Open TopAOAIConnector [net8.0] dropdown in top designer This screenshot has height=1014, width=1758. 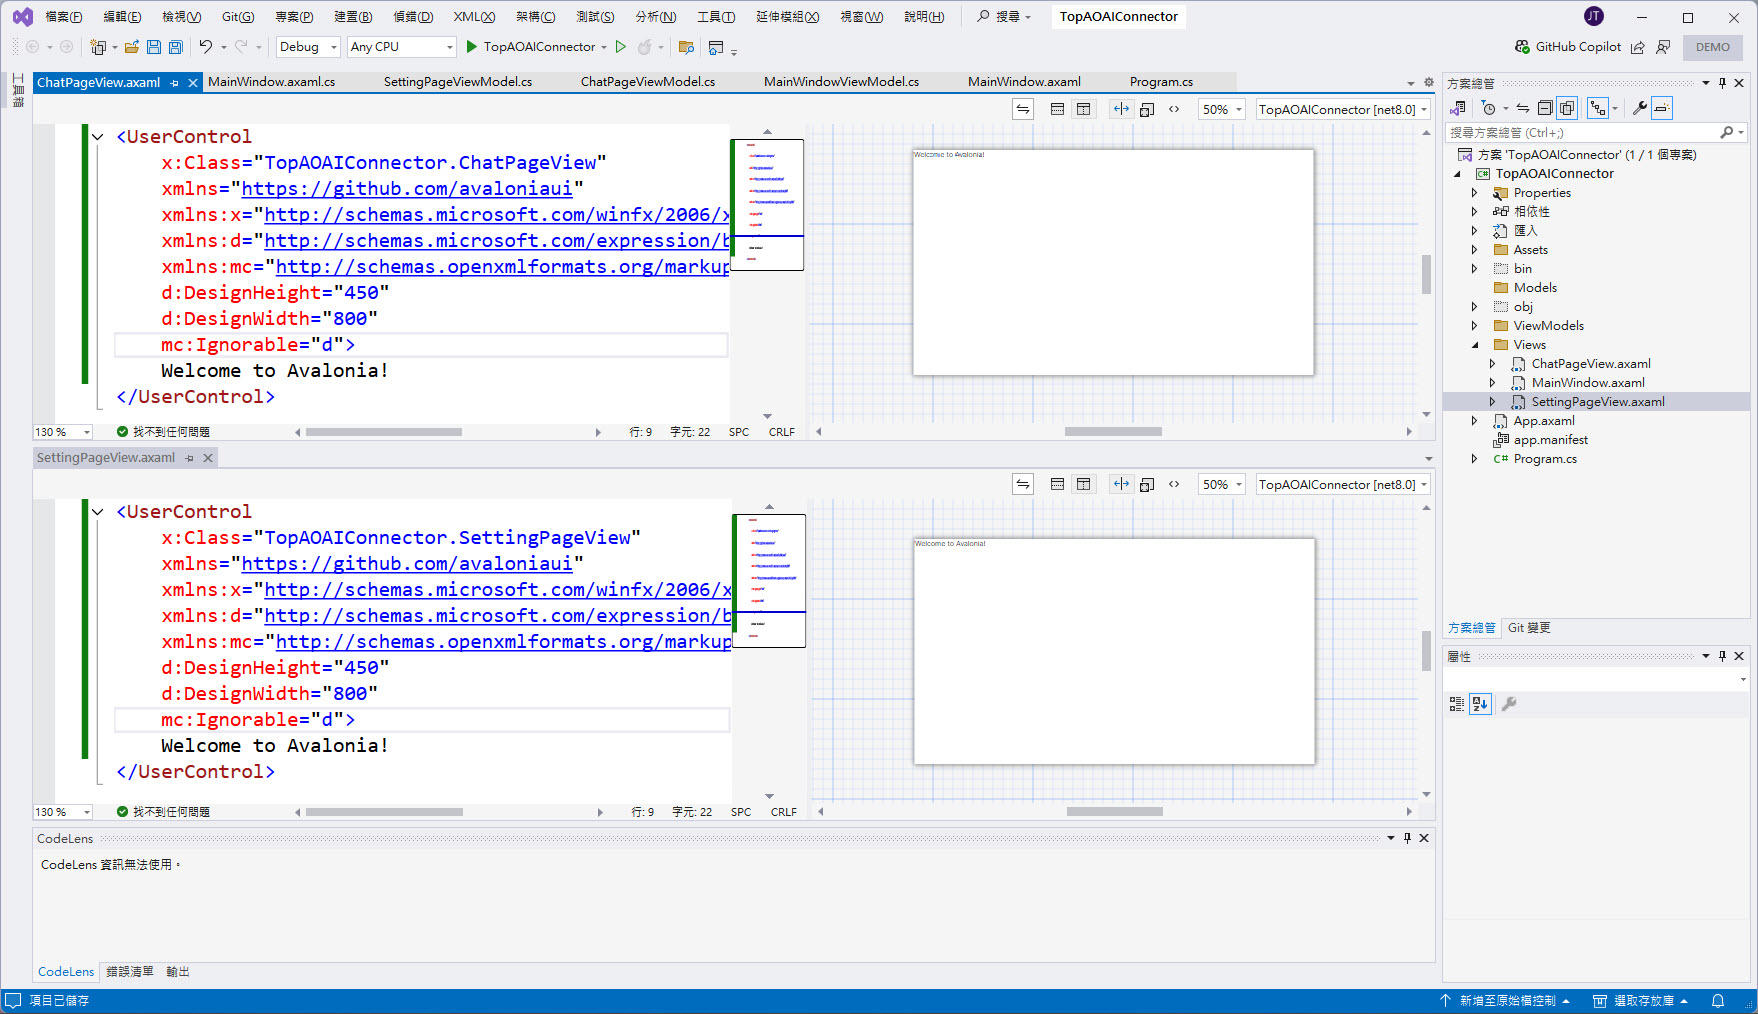[x=1343, y=109]
